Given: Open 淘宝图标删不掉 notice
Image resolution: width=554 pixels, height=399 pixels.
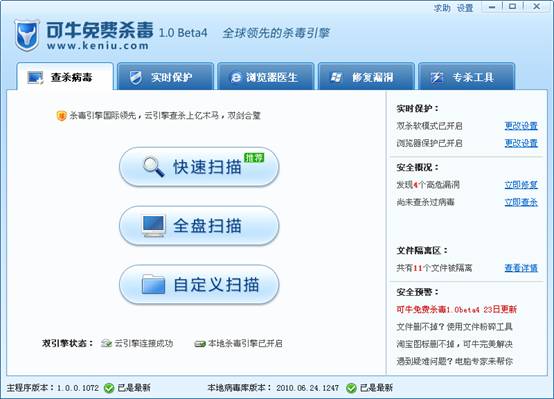Looking at the screenshot, I should coord(454,344).
